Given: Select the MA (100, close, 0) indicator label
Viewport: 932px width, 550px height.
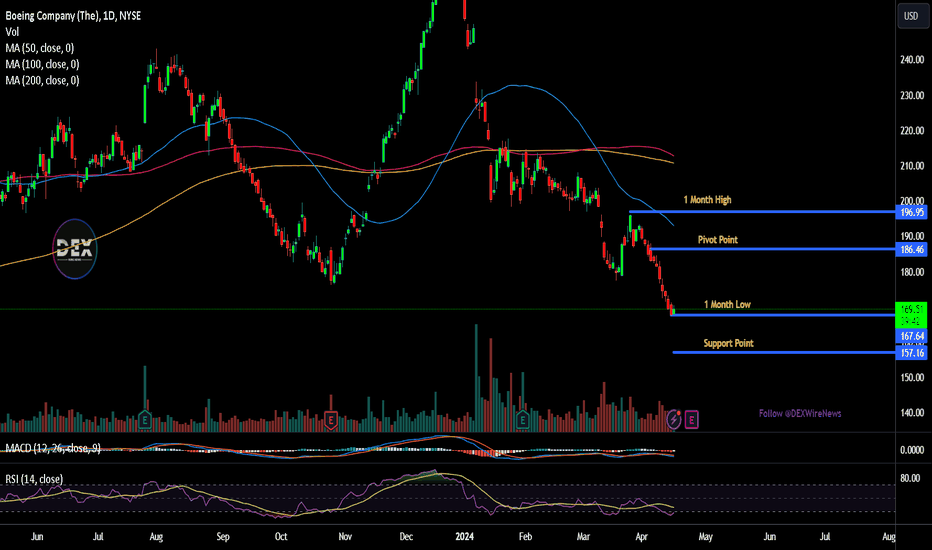Looking at the screenshot, I should 42,64.
